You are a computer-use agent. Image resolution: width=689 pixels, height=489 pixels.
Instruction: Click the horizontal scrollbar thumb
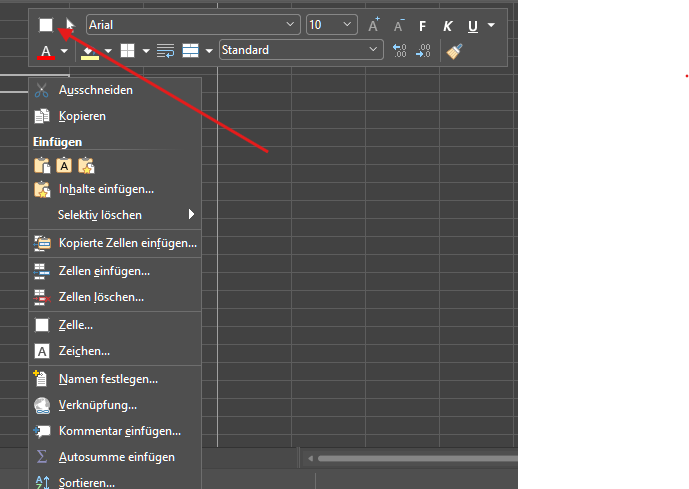coord(417,459)
